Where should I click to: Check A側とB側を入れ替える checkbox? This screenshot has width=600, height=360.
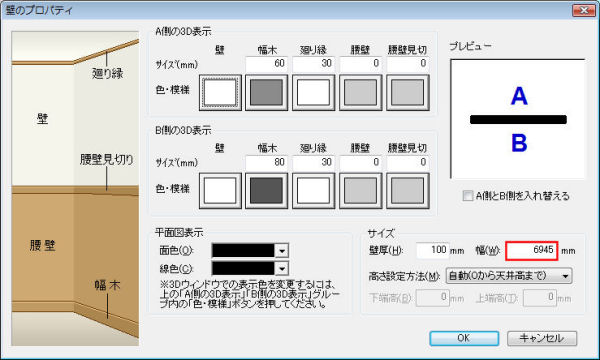pyautogui.click(x=468, y=196)
